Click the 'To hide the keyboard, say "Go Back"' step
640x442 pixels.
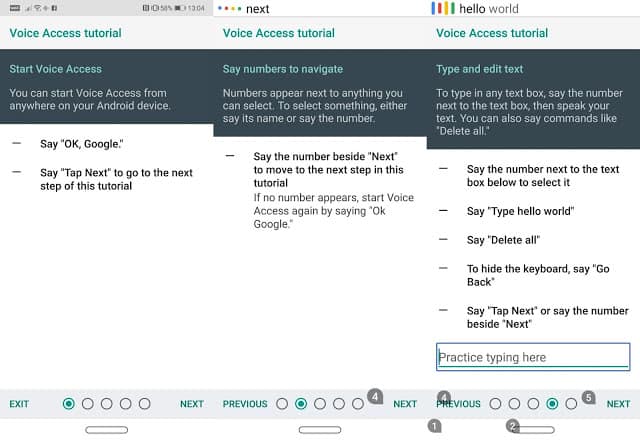click(538, 275)
